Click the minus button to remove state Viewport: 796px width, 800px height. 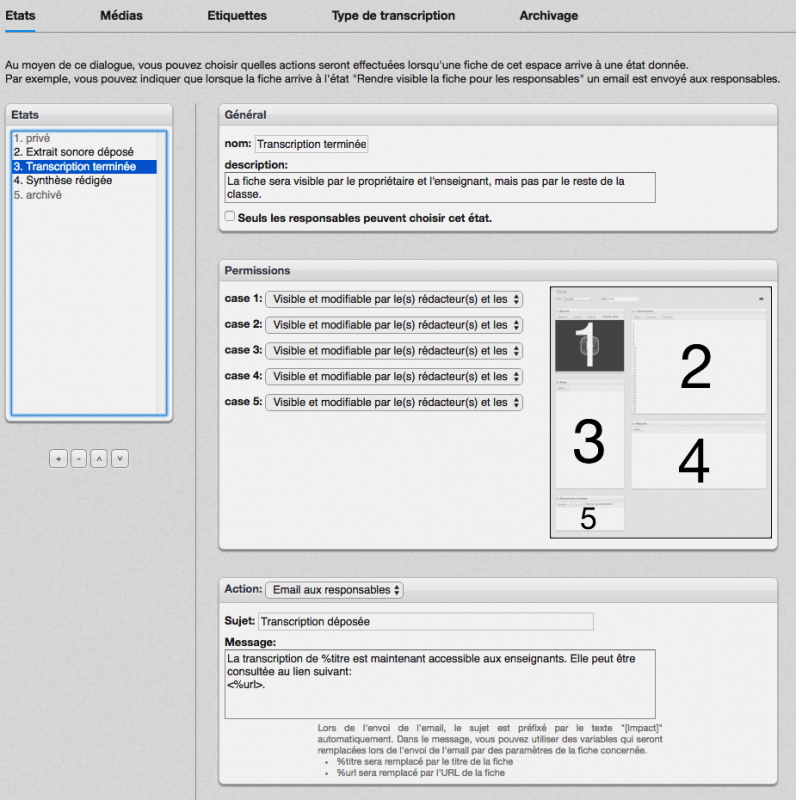pos(79,458)
